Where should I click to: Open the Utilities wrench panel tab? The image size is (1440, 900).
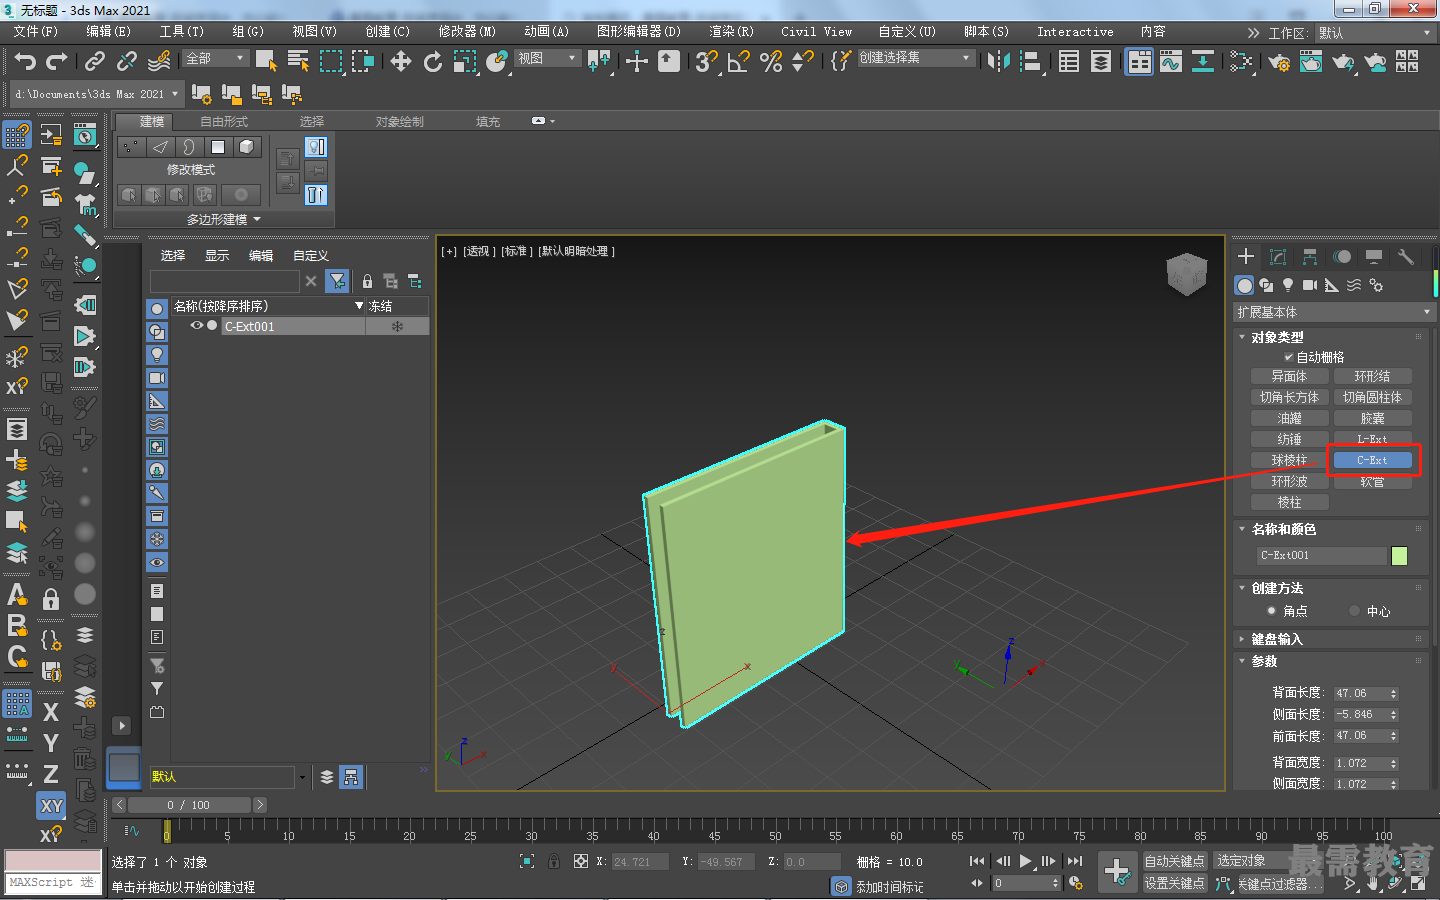coord(1406,256)
